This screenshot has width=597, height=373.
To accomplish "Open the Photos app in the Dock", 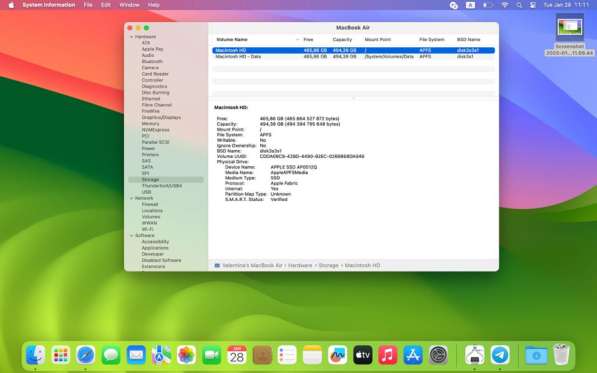I will pos(186,355).
